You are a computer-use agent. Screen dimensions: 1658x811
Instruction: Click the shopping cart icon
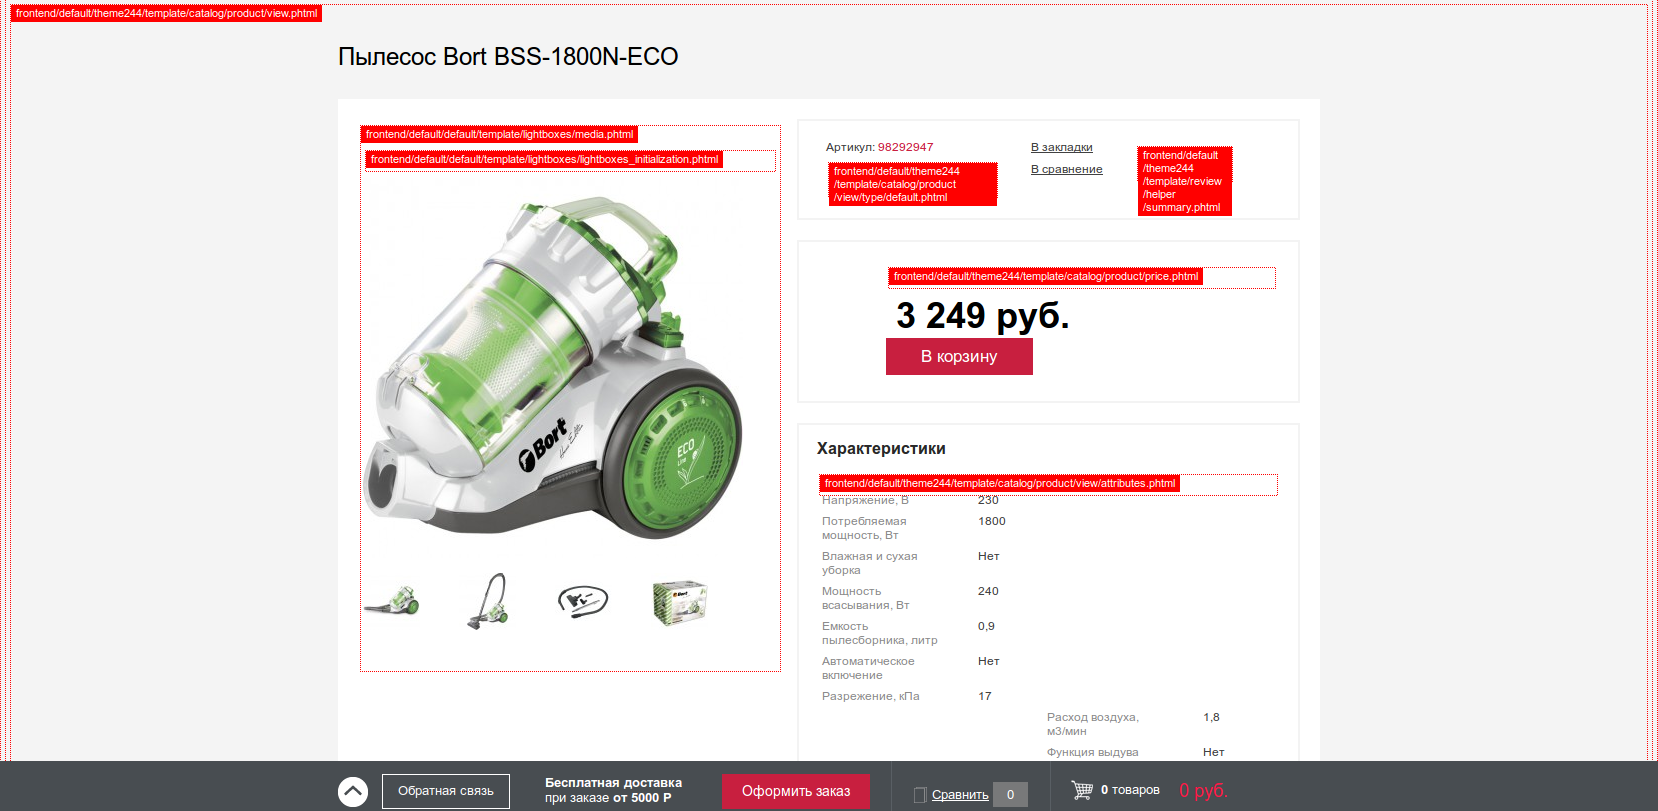[x=1082, y=790]
